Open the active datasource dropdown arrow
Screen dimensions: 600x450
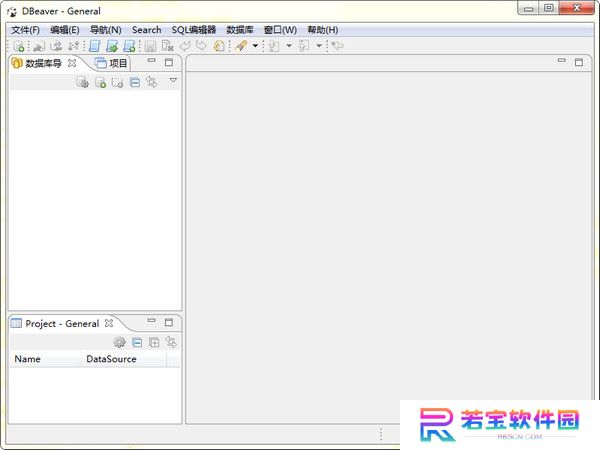pos(289,46)
